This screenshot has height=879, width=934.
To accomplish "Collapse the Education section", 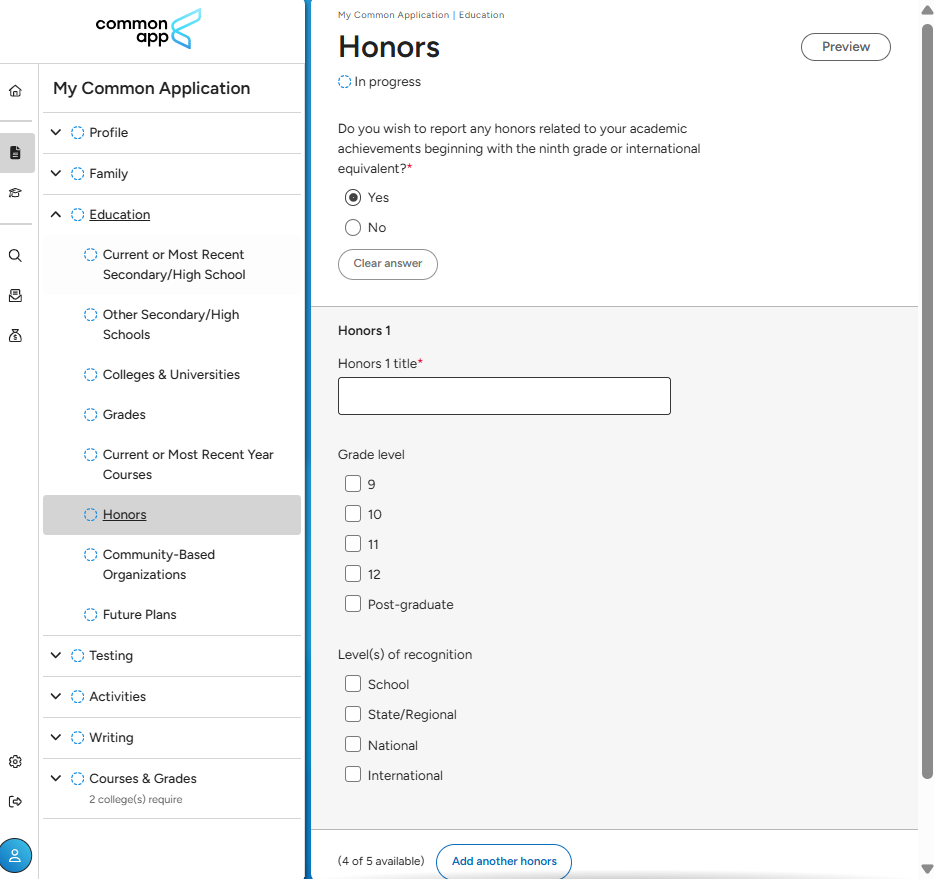I will pyautogui.click(x=56, y=214).
